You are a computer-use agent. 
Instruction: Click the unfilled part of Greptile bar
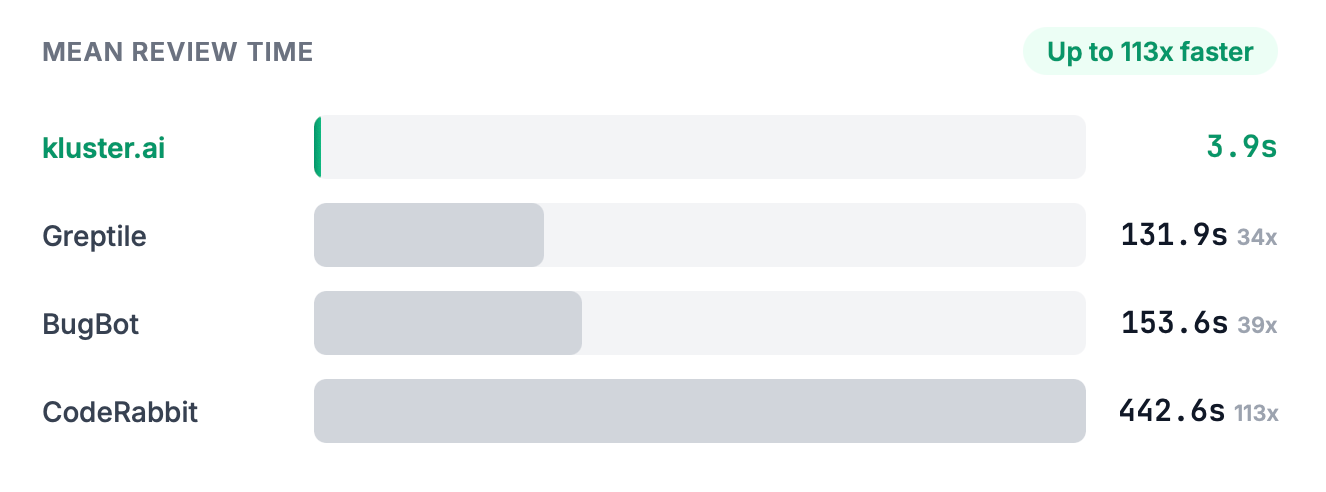pyautogui.click(x=814, y=235)
